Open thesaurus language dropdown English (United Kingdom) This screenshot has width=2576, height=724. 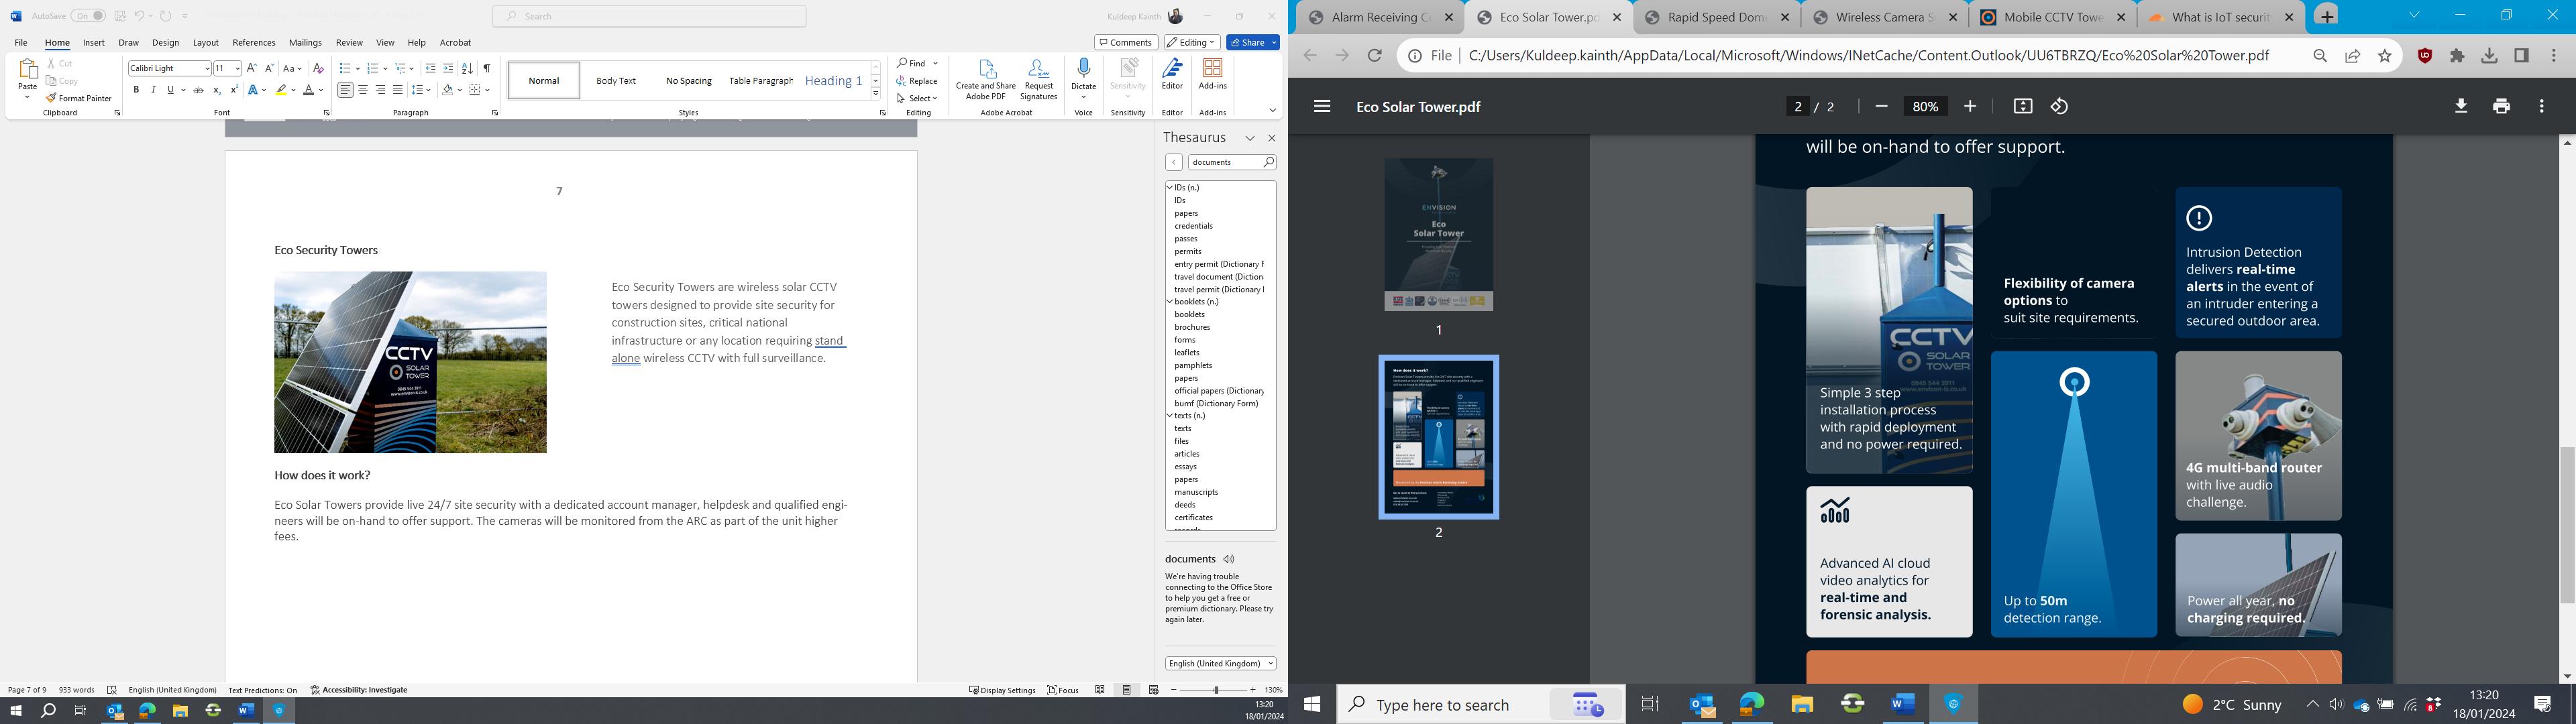tap(1220, 663)
